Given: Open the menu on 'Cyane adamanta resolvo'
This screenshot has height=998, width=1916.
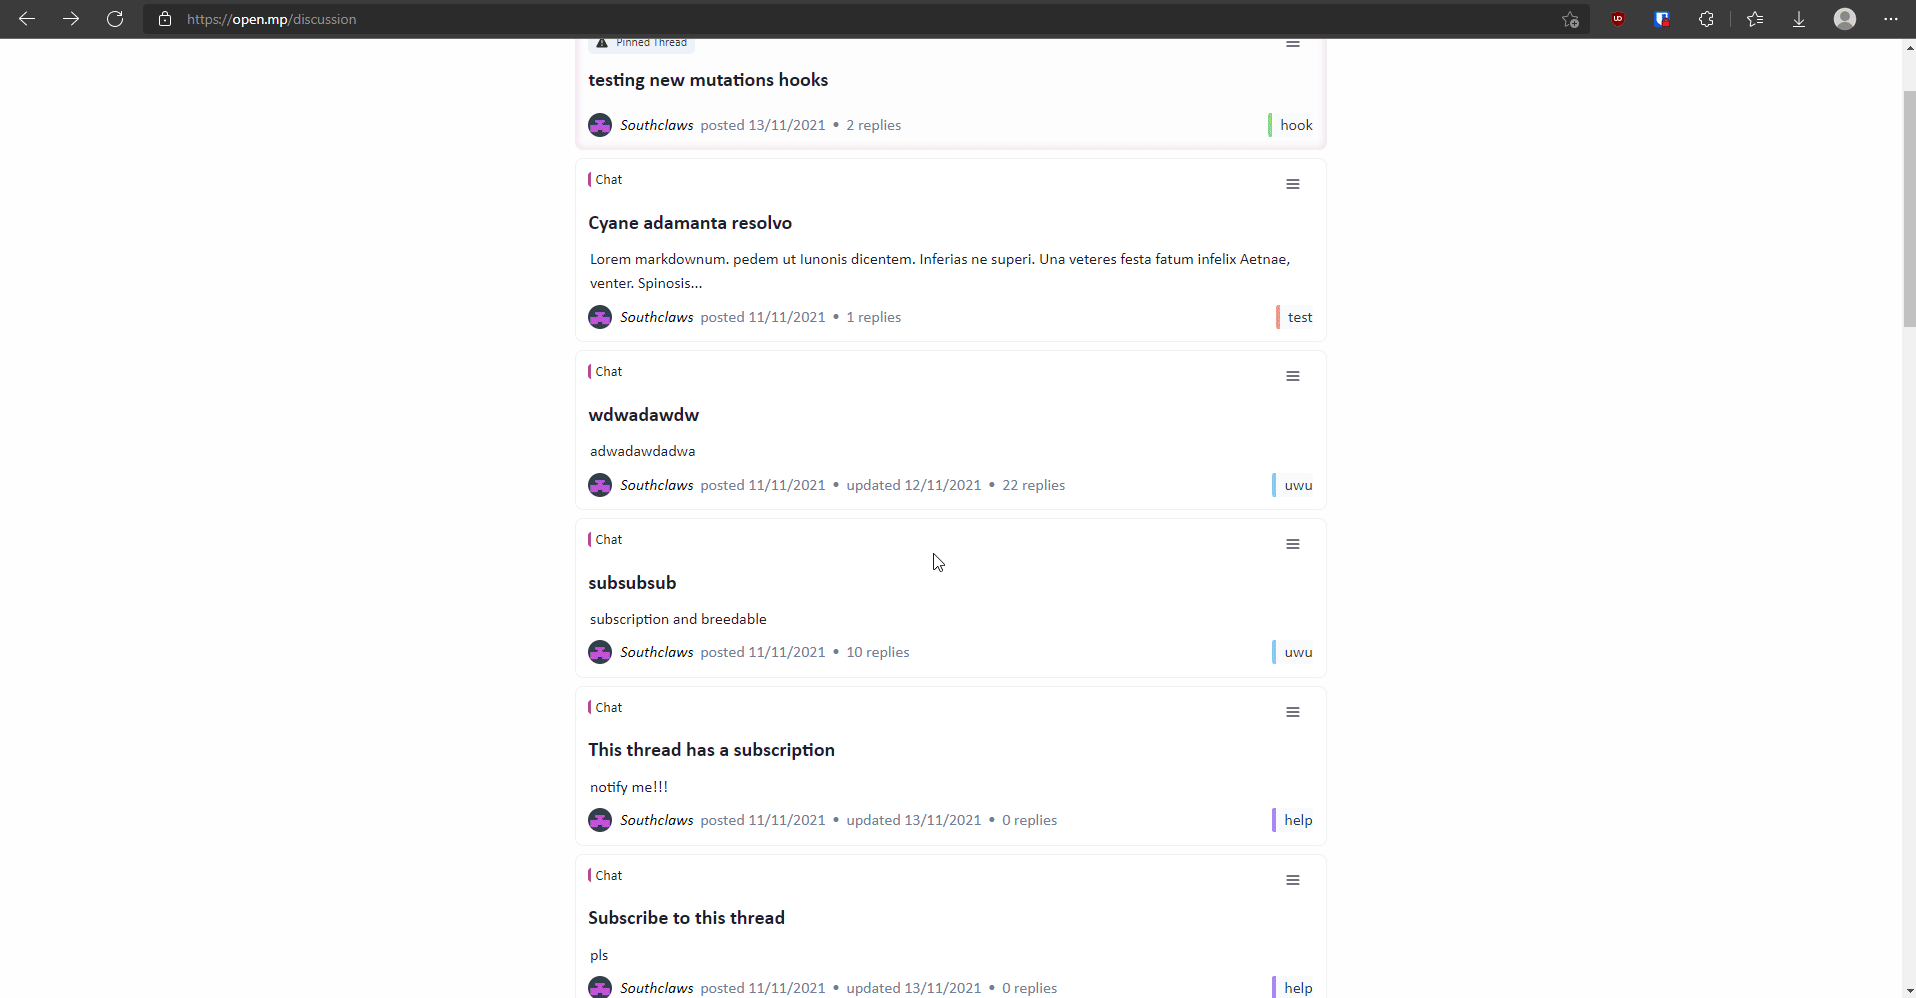Looking at the screenshot, I should click(1293, 184).
